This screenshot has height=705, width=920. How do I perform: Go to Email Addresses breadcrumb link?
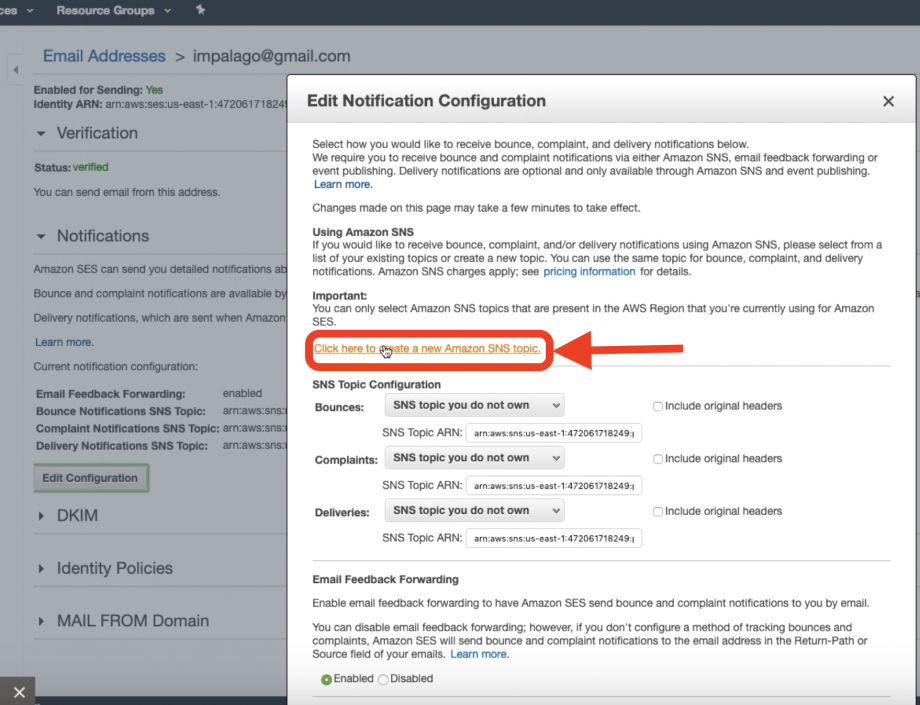(x=104, y=56)
